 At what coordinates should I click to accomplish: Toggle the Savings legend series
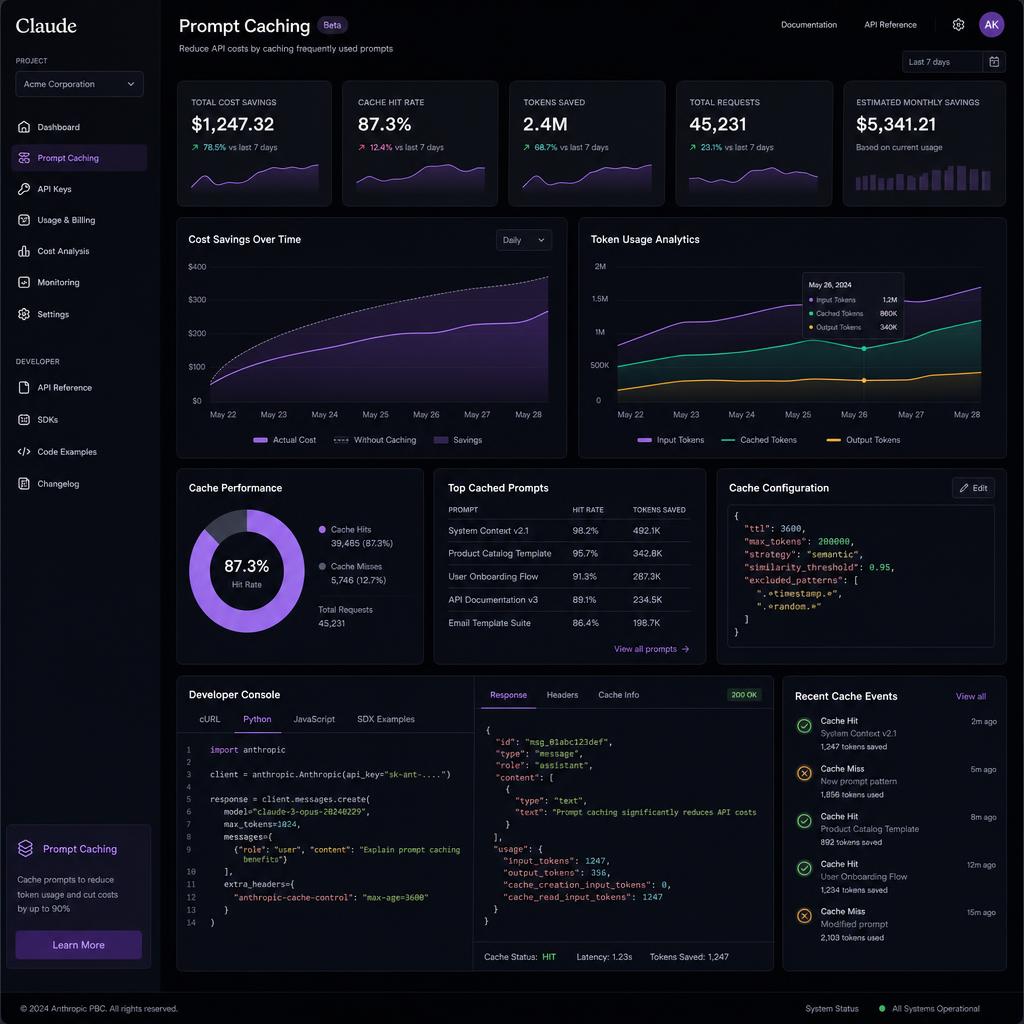(x=458, y=440)
